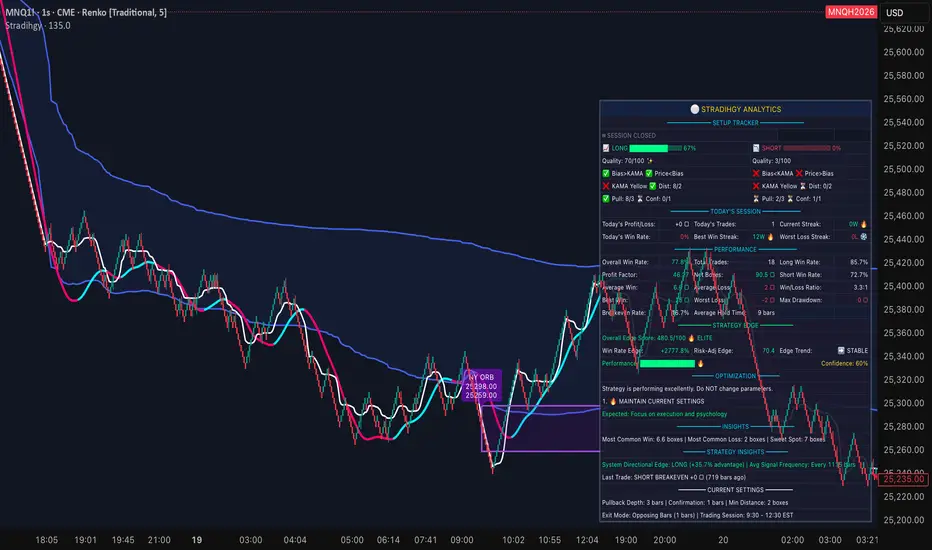Click the PERFORMANCE section header

735,250
